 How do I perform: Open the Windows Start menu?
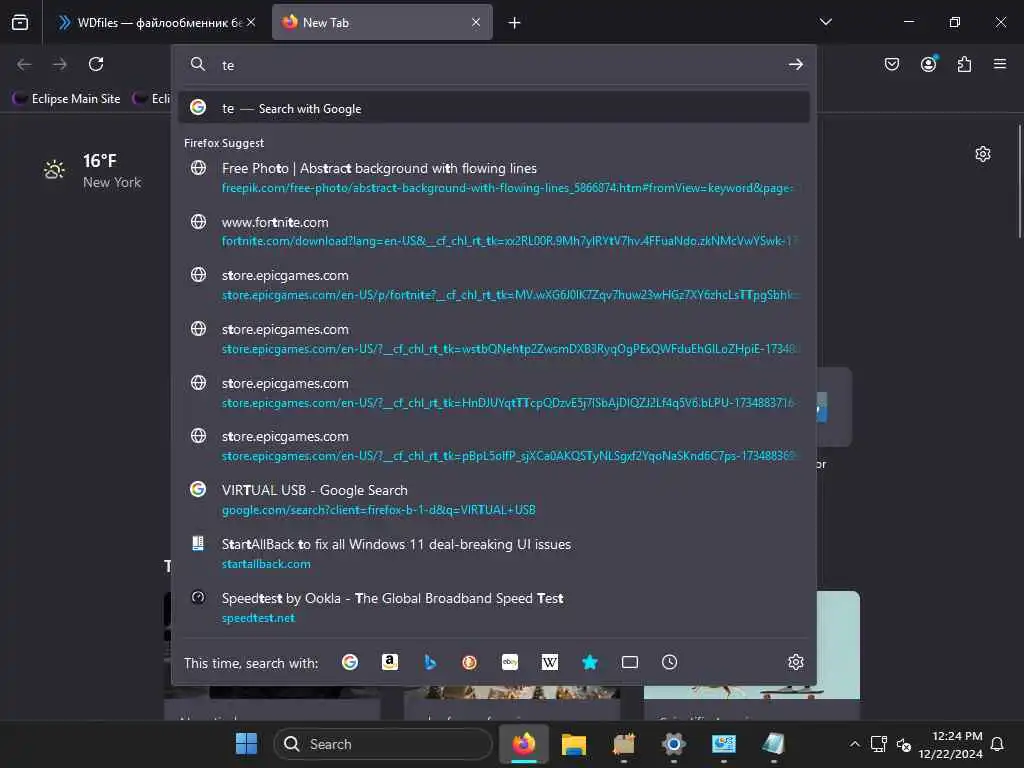[246, 743]
